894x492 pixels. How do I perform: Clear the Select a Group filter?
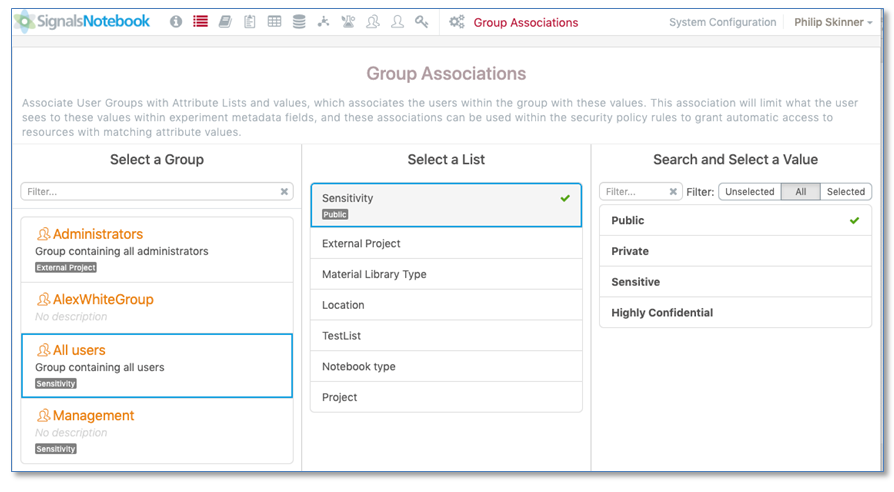coord(284,191)
